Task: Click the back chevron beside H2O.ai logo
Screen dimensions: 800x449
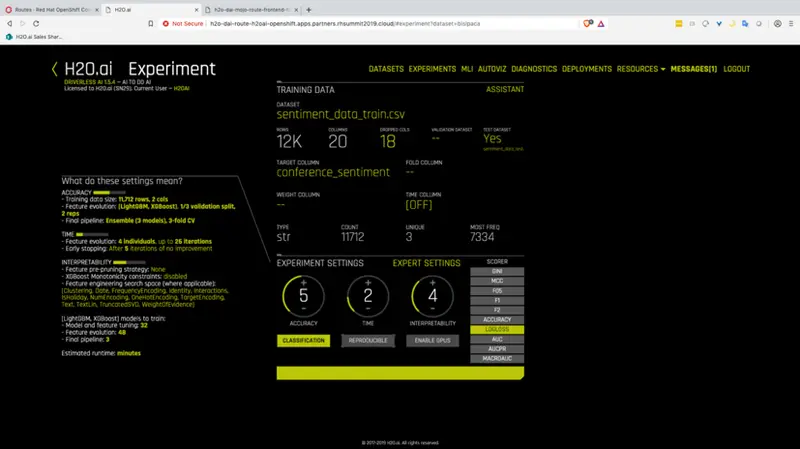Action: coord(55,69)
